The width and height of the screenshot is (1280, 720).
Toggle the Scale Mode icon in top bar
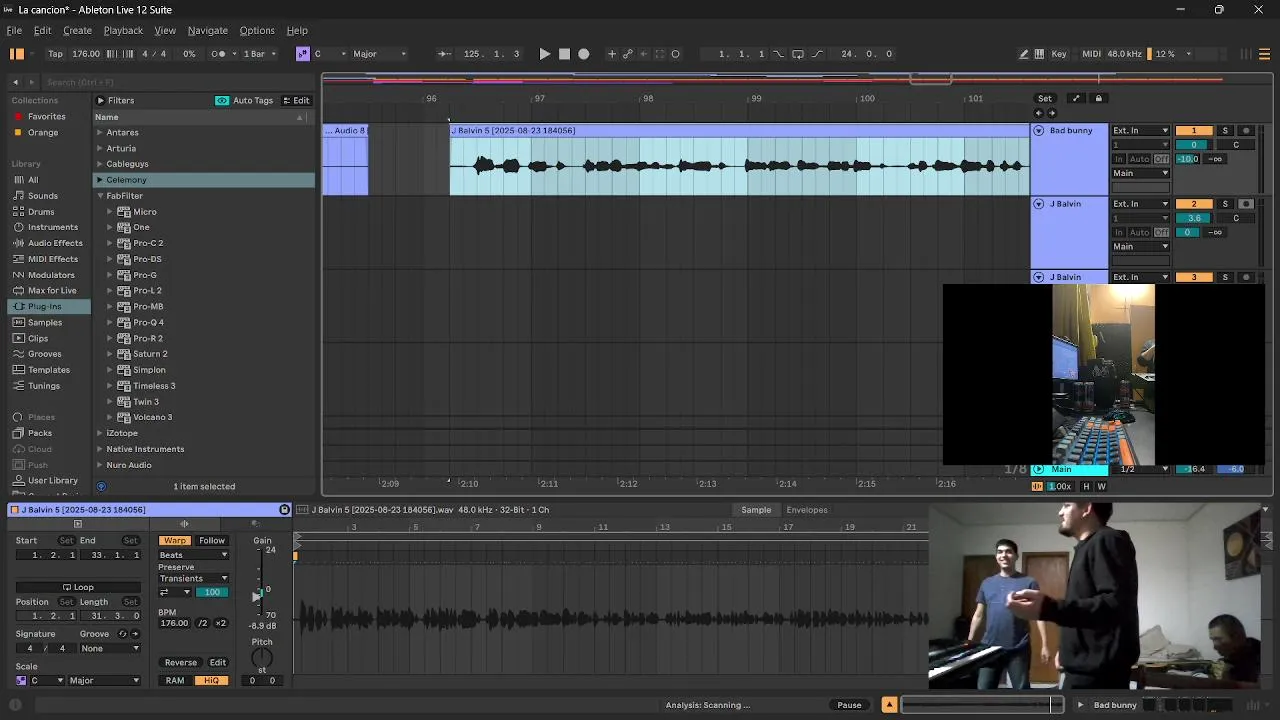click(302, 54)
